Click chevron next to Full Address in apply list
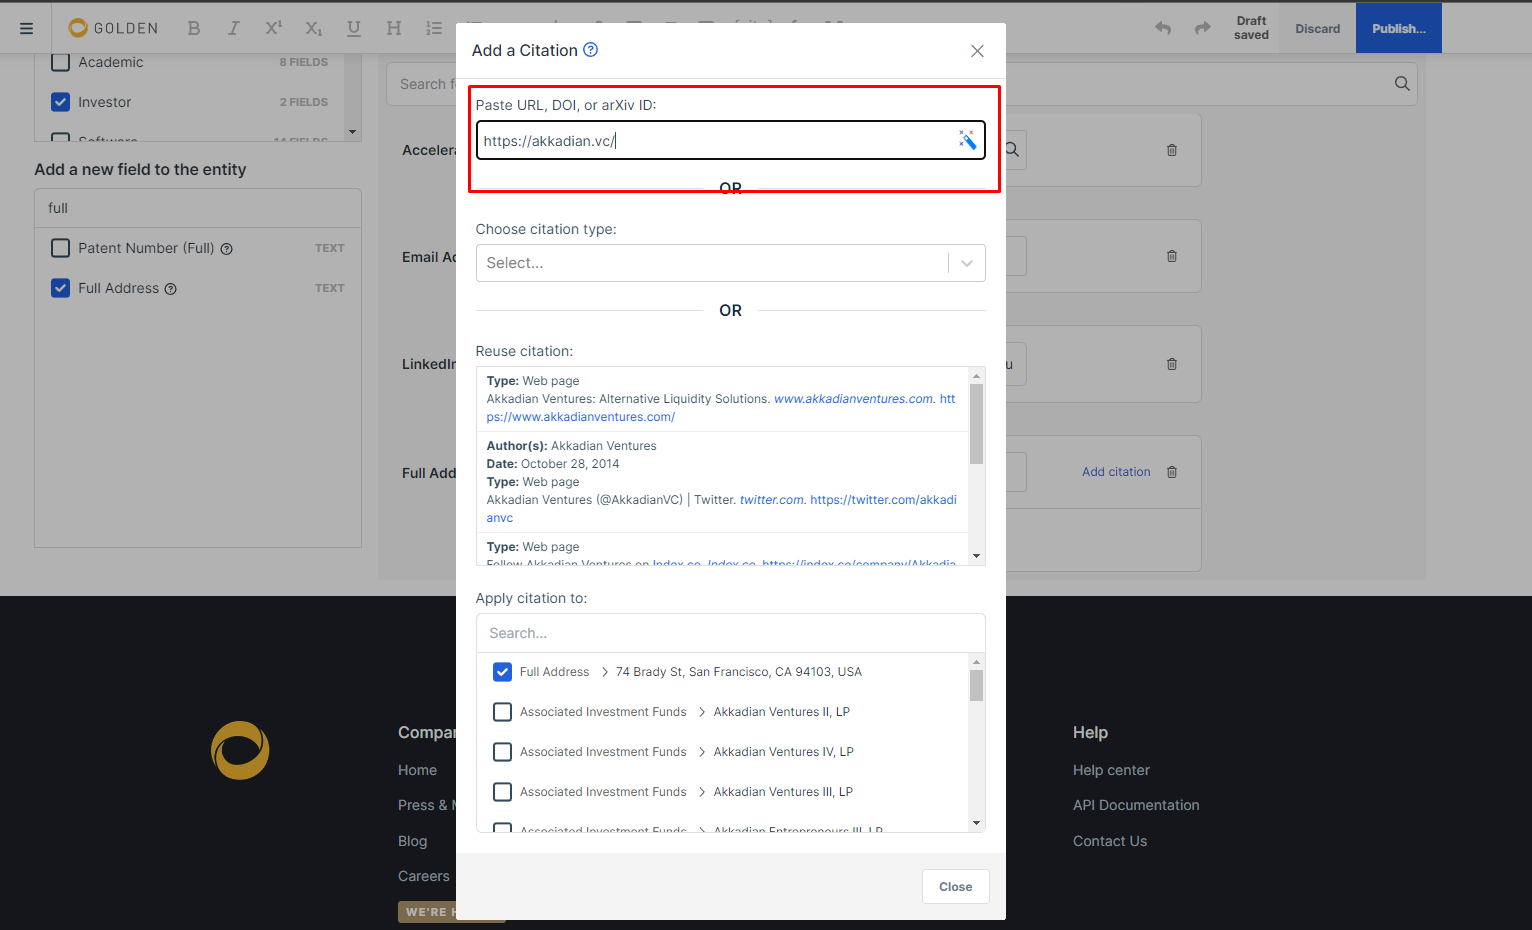 pyautogui.click(x=605, y=672)
